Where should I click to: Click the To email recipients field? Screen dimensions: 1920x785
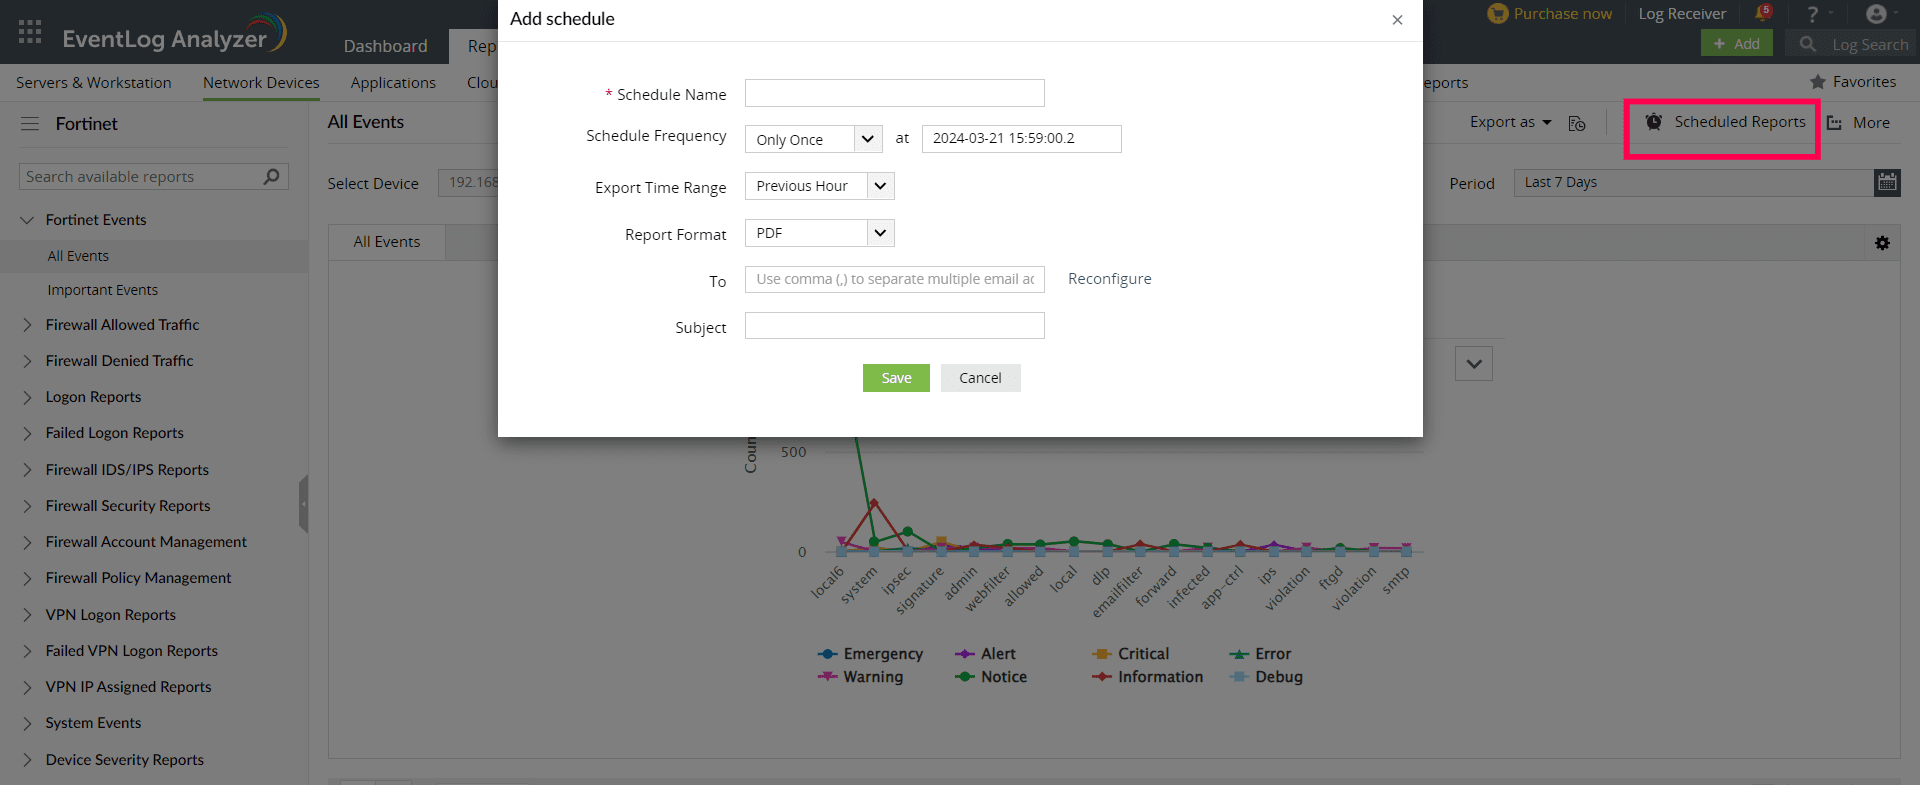(x=895, y=279)
